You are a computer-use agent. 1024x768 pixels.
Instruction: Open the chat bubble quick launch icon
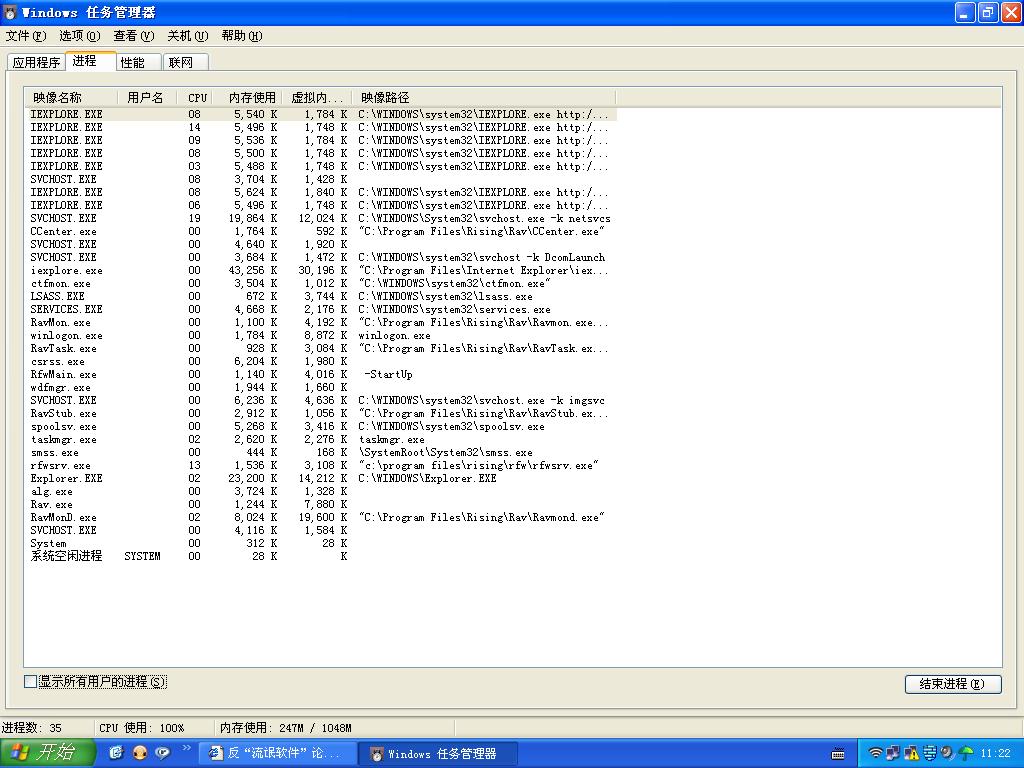tap(162, 753)
